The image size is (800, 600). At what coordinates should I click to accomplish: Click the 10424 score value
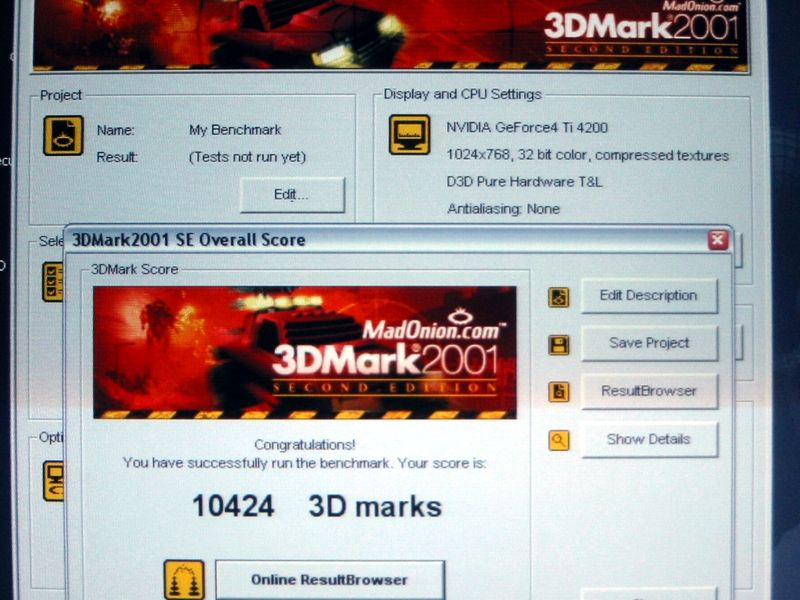[233, 506]
